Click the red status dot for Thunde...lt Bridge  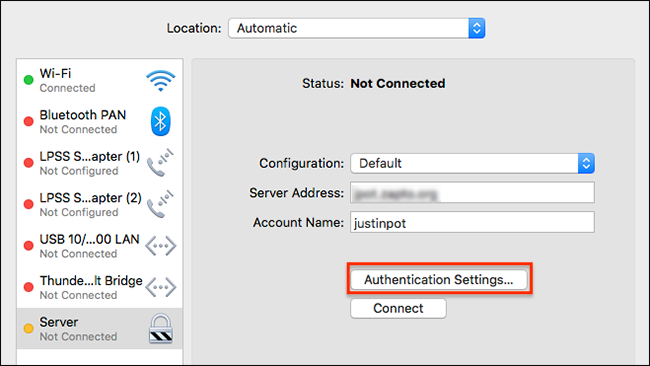(29, 287)
